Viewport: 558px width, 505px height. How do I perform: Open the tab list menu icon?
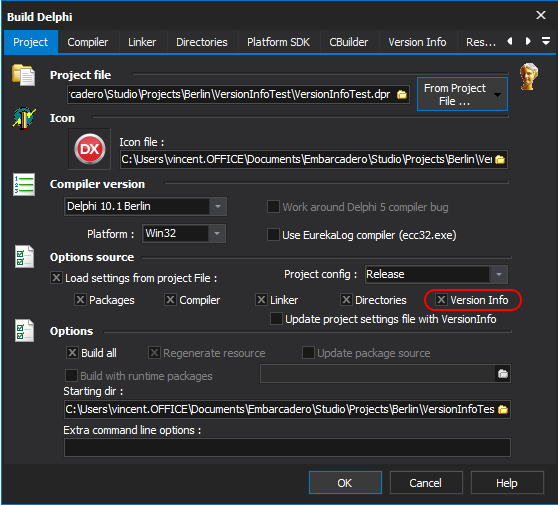(x=546, y=41)
